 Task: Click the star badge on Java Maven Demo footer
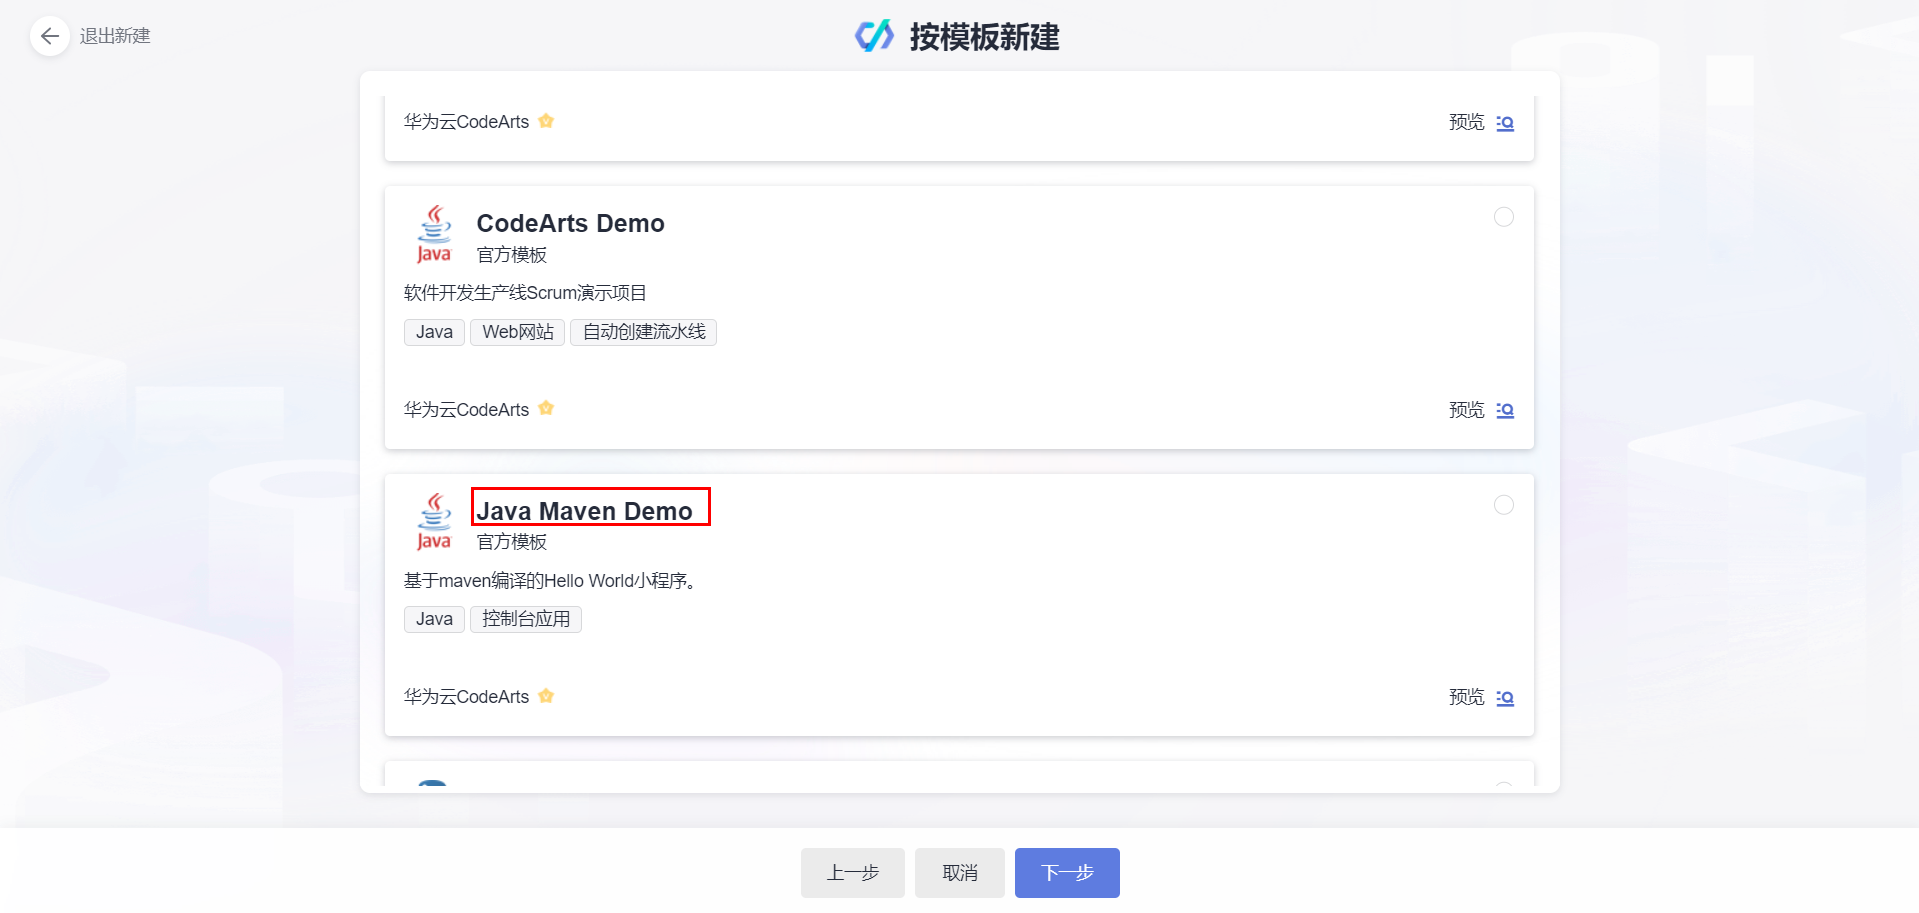(546, 696)
